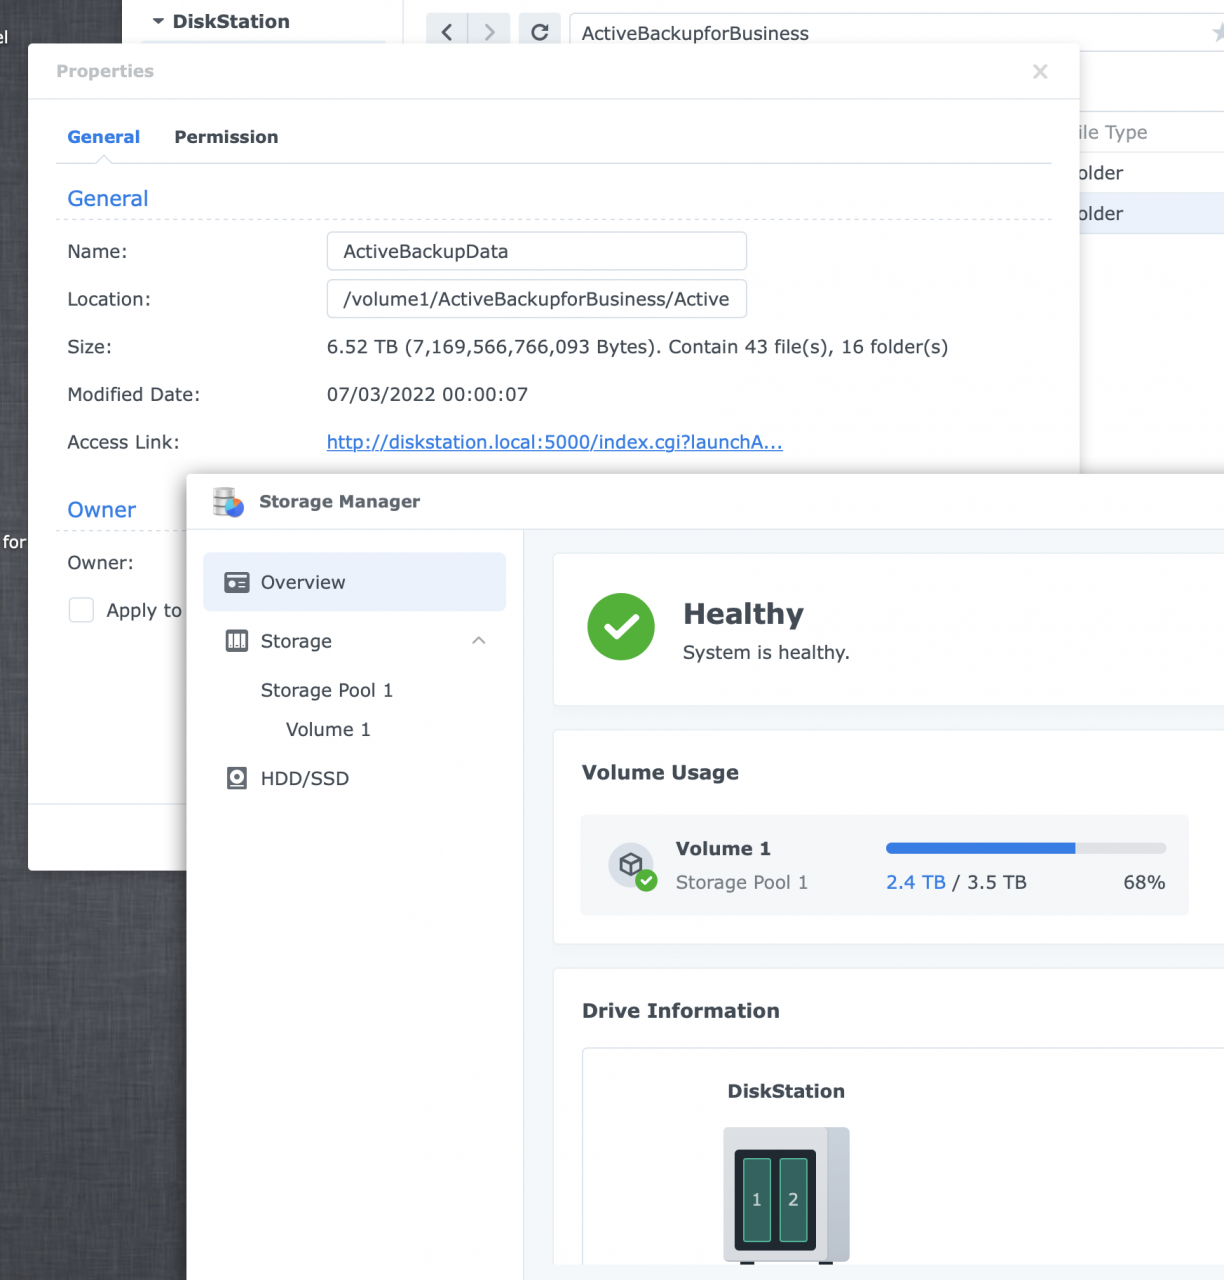Click the forward navigation arrow
The width and height of the screenshot is (1224, 1280).
click(x=489, y=30)
